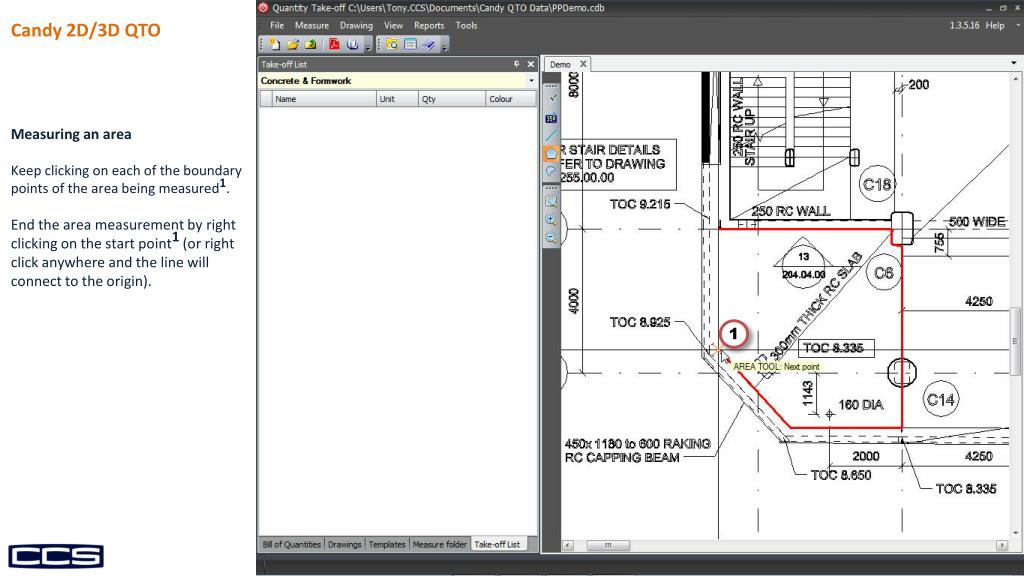Viewport: 1024px width, 576px height.
Task: Select the count tool icon
Action: tap(551, 118)
